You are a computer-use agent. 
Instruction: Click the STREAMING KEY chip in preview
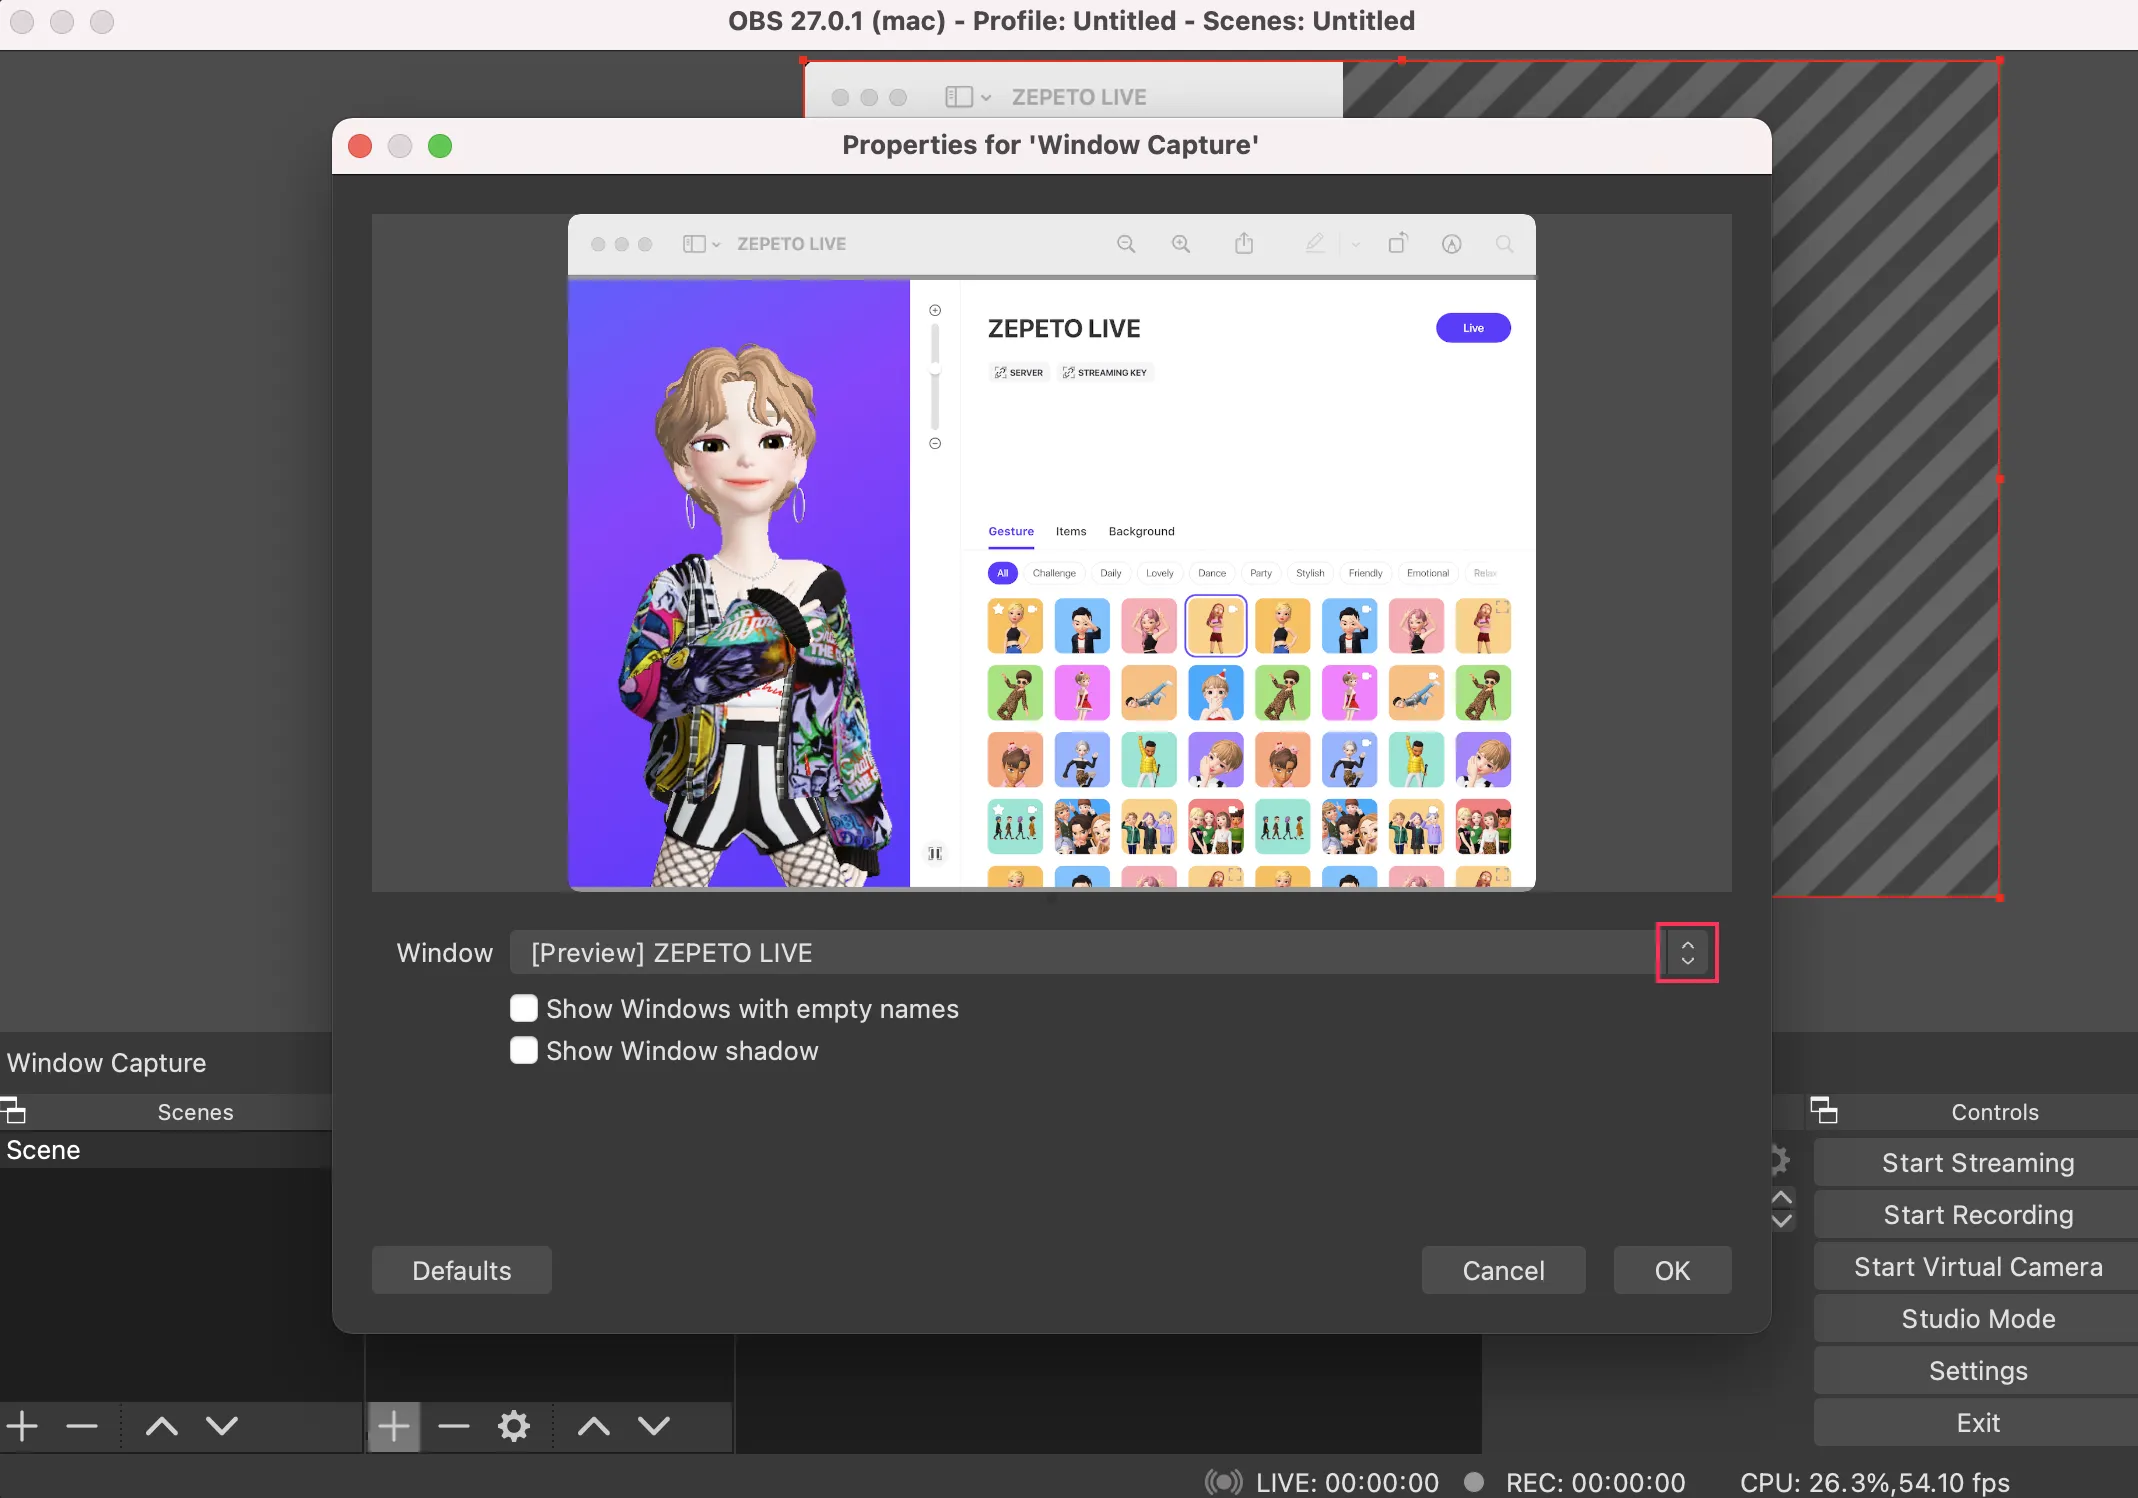[1105, 372]
